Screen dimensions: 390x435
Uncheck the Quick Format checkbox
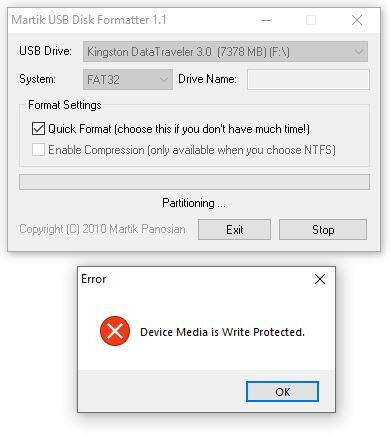pos(38,129)
